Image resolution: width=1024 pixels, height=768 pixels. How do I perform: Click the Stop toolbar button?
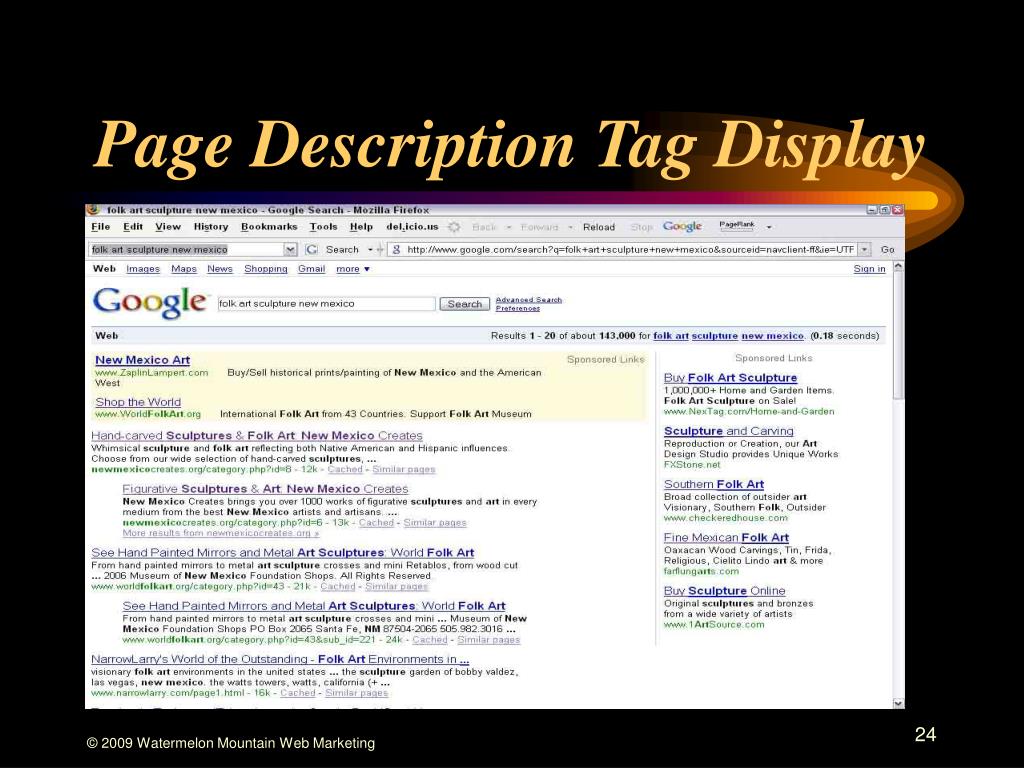(x=641, y=227)
